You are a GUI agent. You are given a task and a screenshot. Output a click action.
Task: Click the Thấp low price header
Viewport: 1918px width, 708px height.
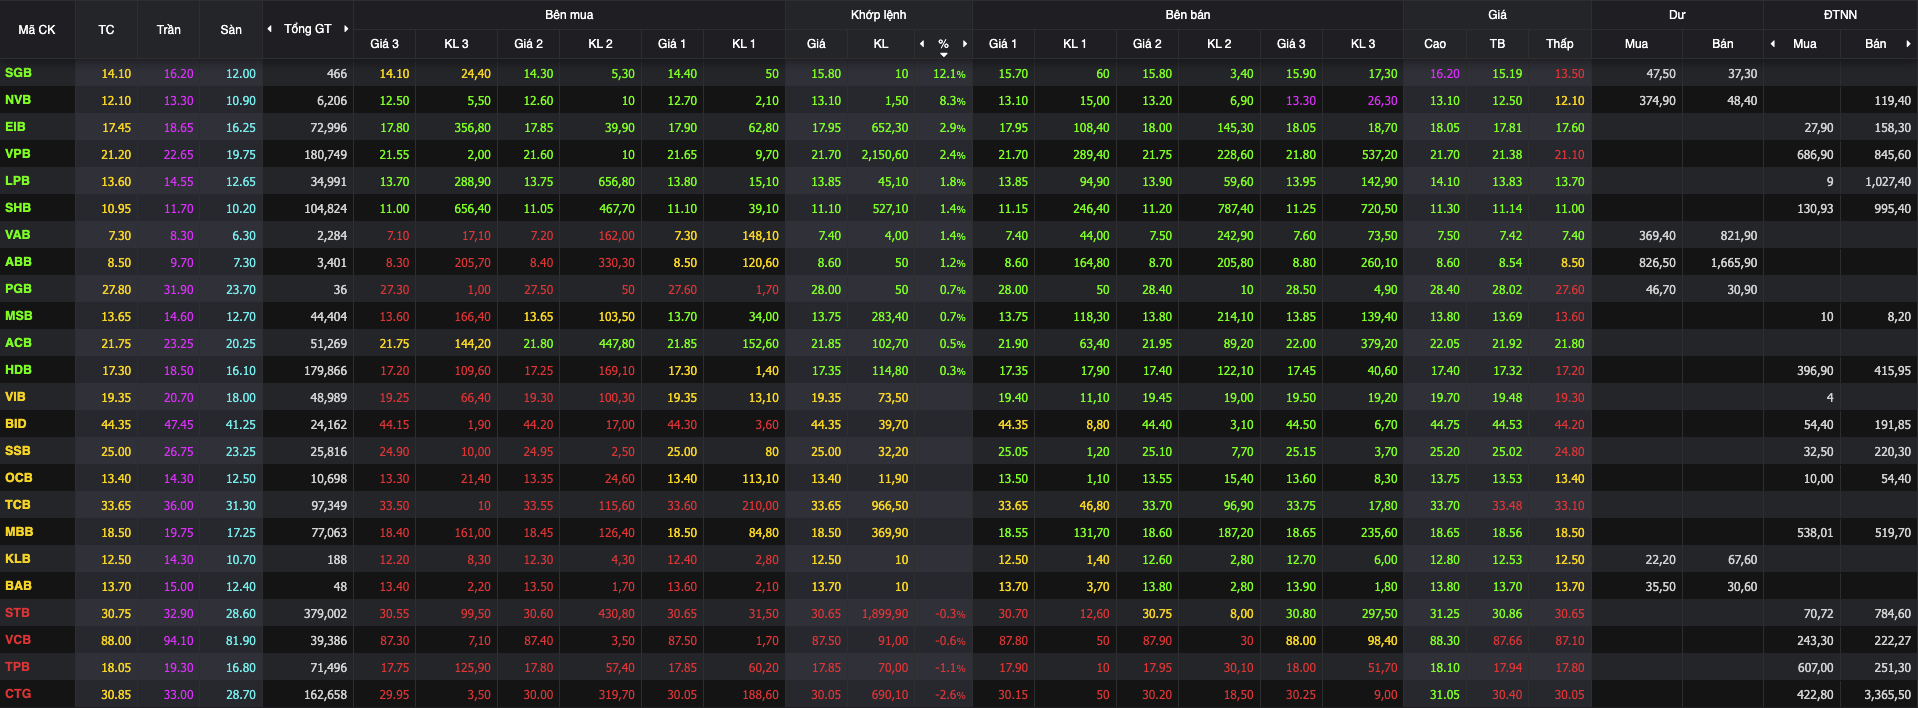(1560, 44)
